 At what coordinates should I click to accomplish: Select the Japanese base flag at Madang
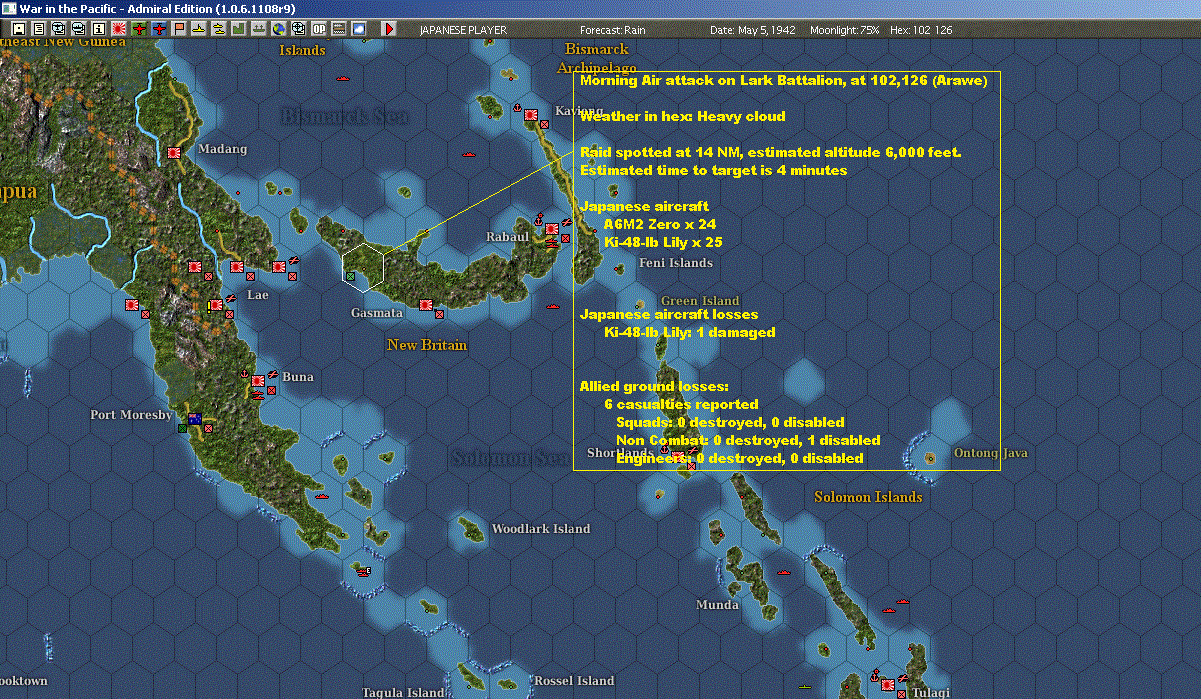(x=174, y=153)
